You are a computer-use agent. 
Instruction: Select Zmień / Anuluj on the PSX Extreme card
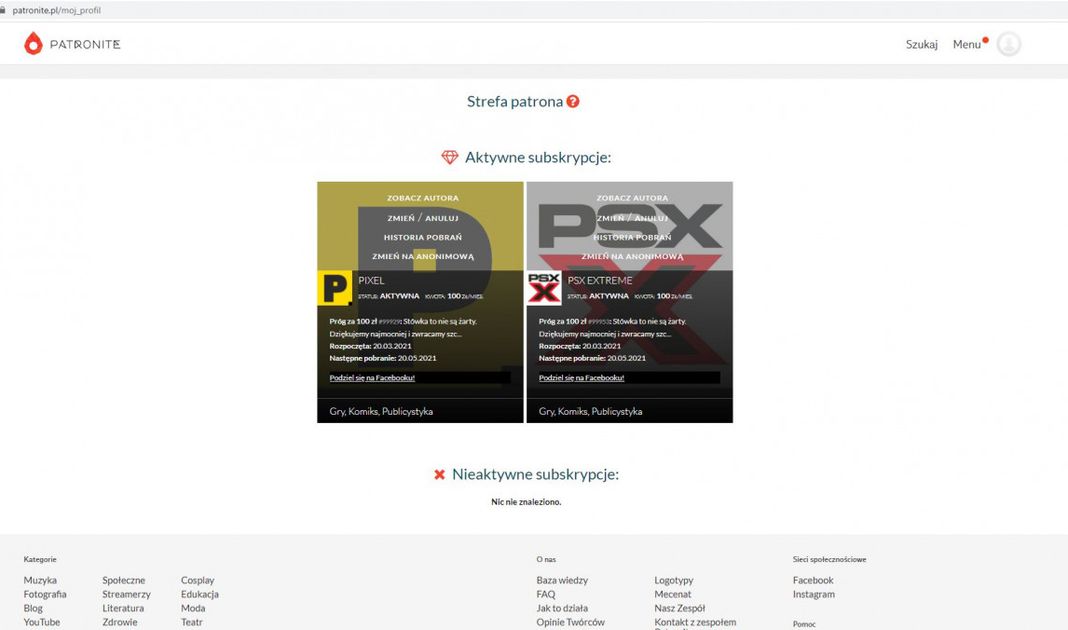pos(632,218)
